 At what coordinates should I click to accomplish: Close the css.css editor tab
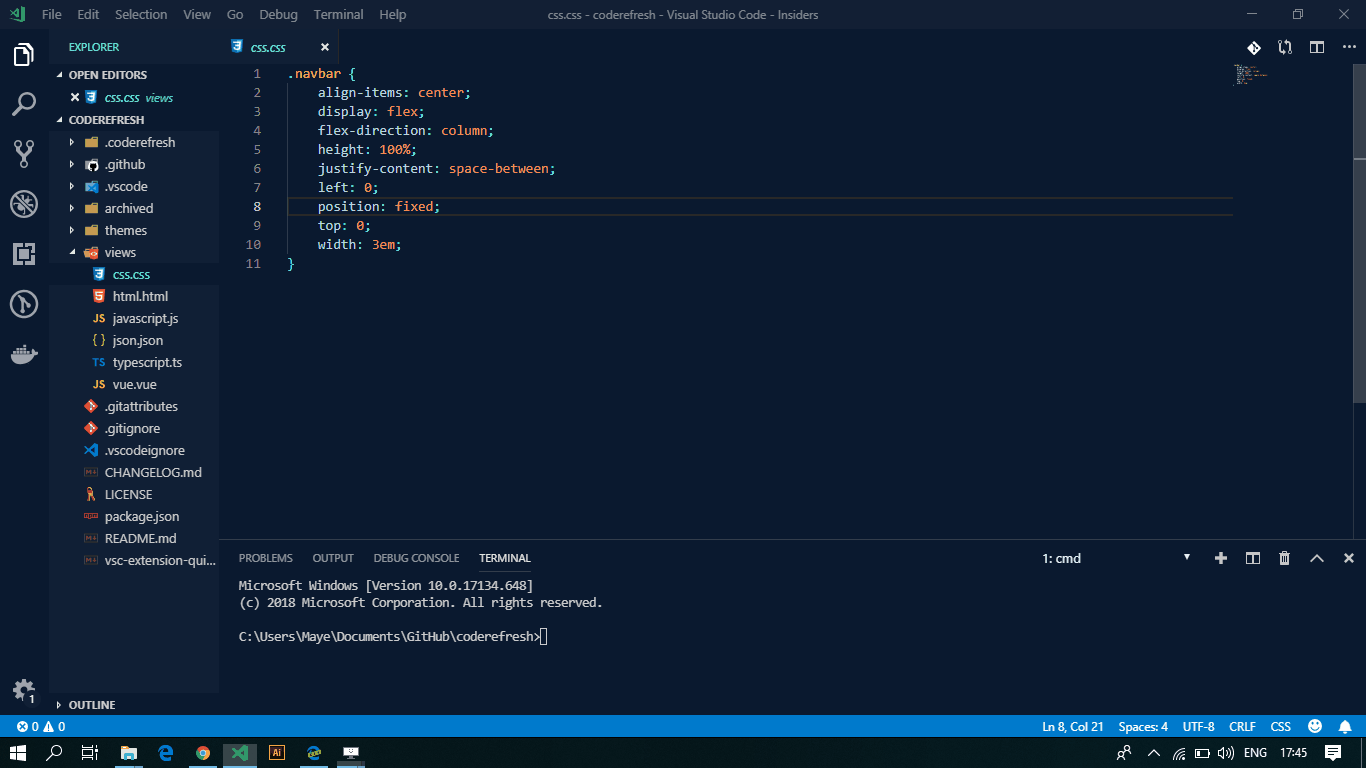click(x=325, y=47)
